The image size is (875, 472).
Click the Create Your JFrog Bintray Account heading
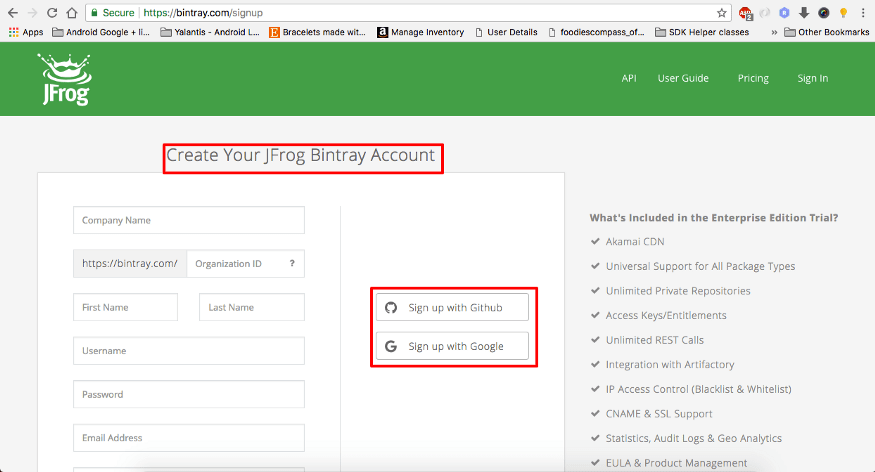(300, 155)
